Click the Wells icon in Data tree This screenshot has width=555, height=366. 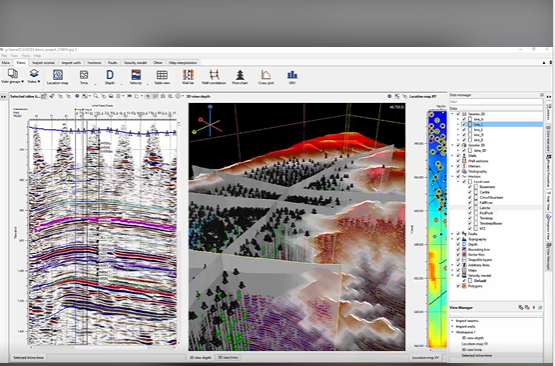pos(464,156)
